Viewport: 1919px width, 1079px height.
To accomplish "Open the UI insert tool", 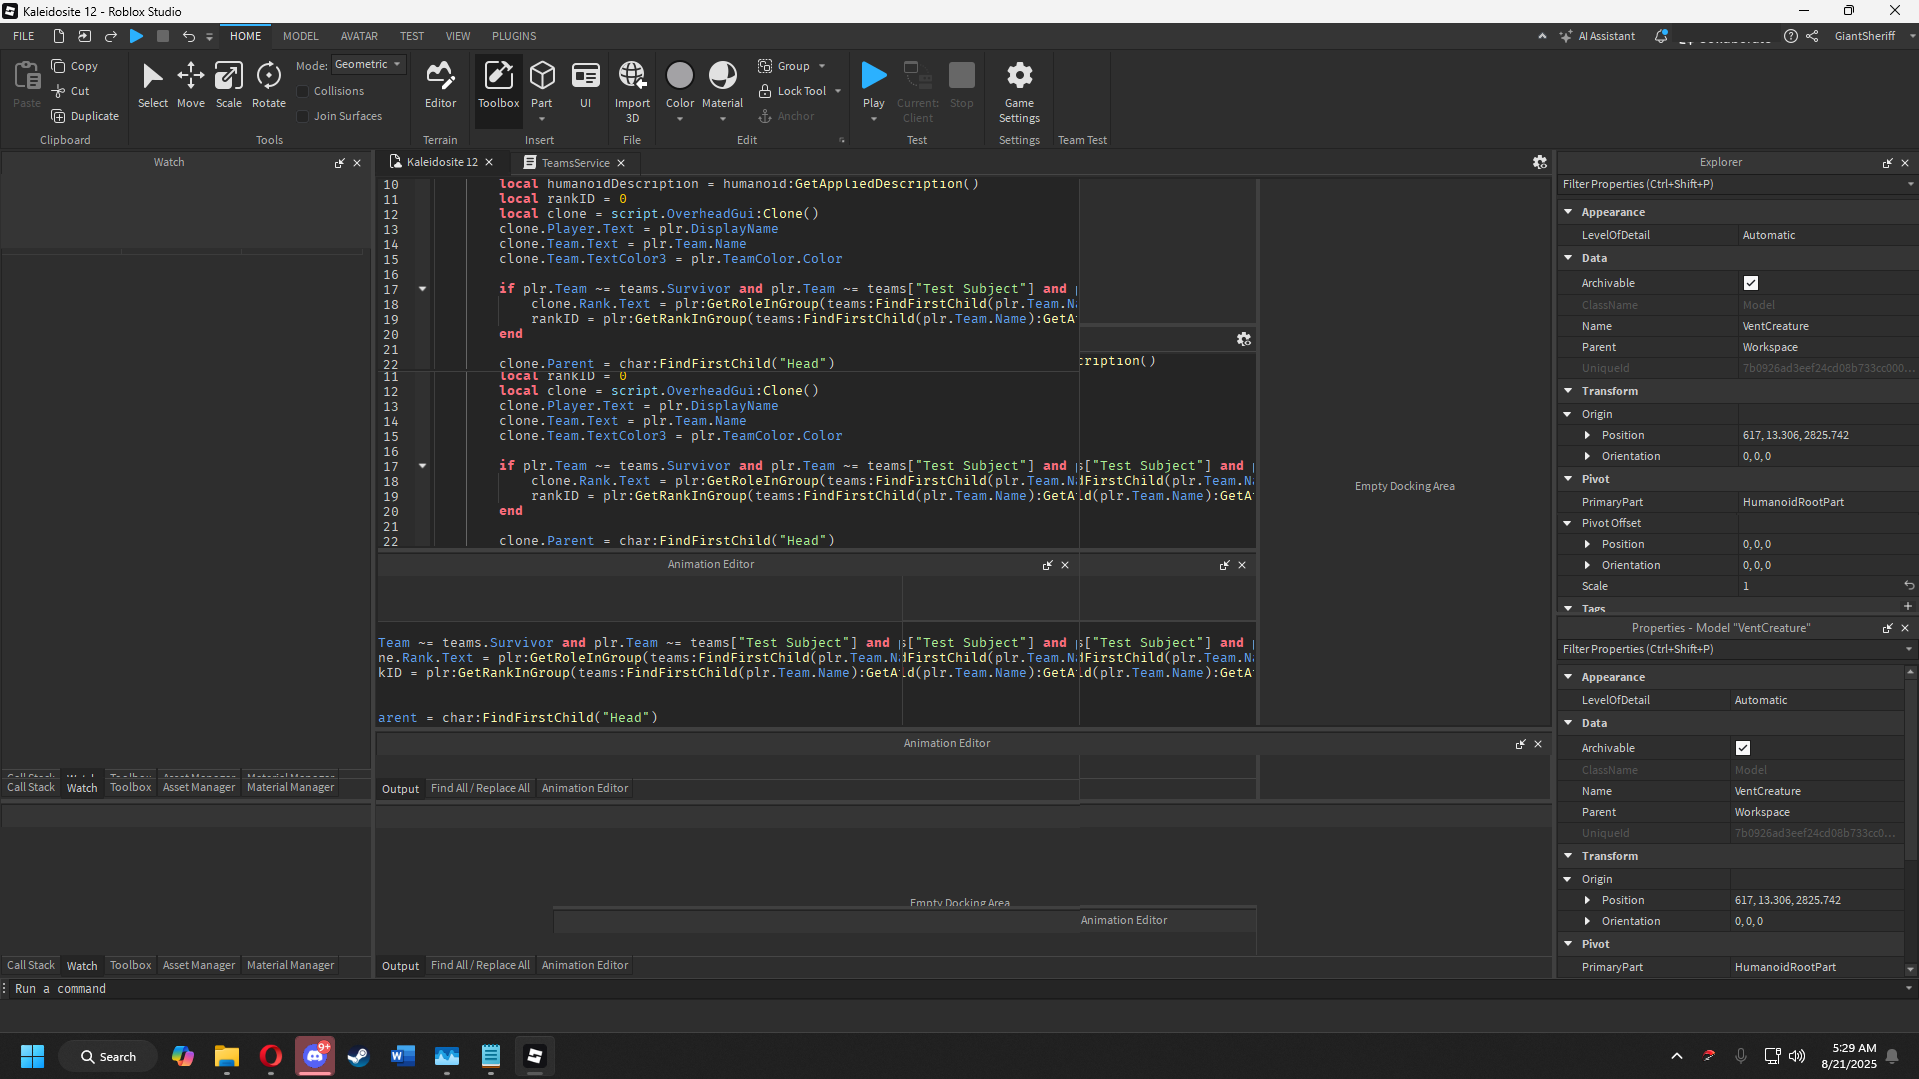I will [585, 86].
